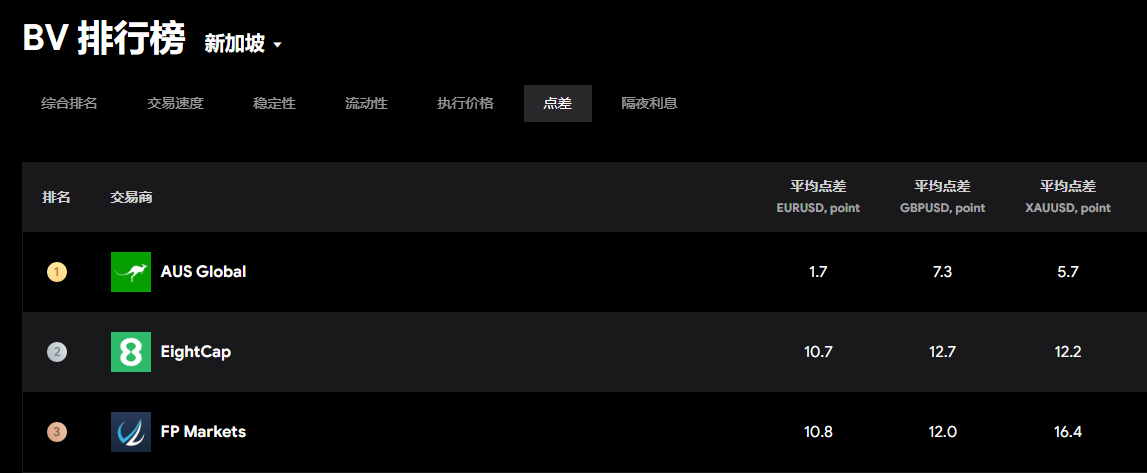The height and width of the screenshot is (473, 1147).
Task: Sort by GBPUSD average spread column
Action: point(942,196)
